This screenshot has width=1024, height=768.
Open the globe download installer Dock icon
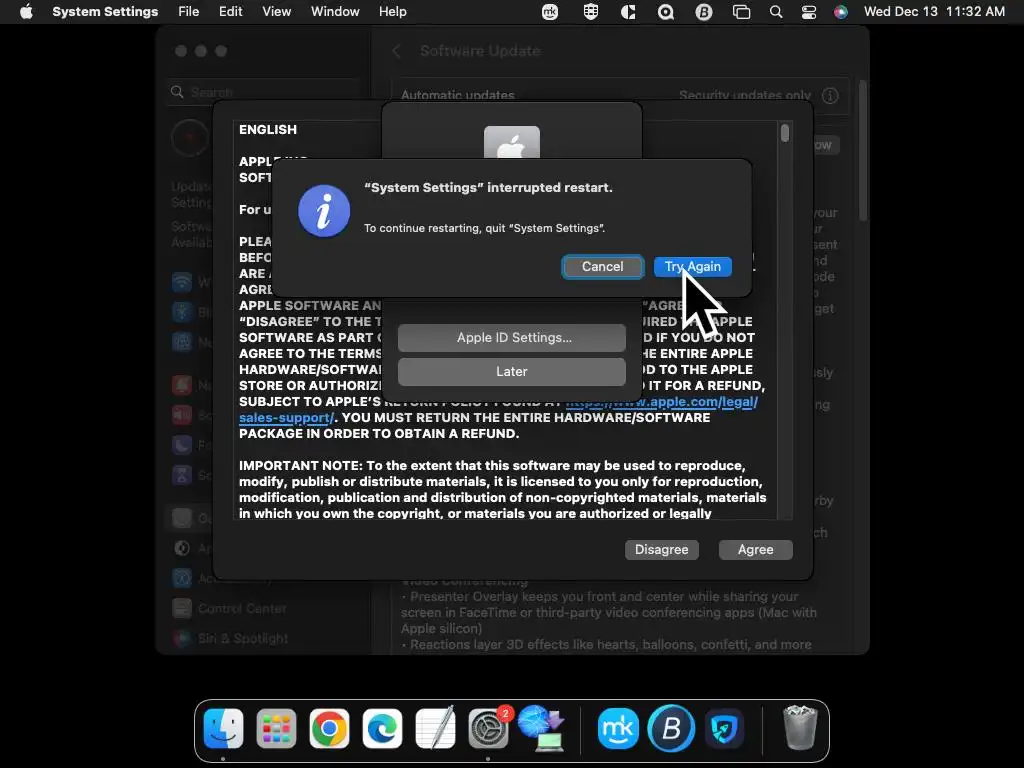click(541, 728)
